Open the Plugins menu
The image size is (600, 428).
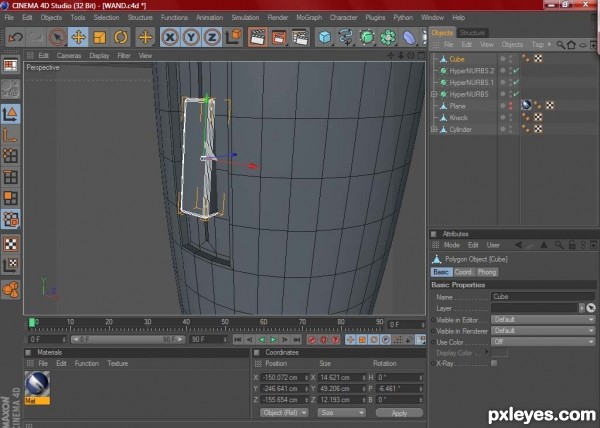coord(375,18)
